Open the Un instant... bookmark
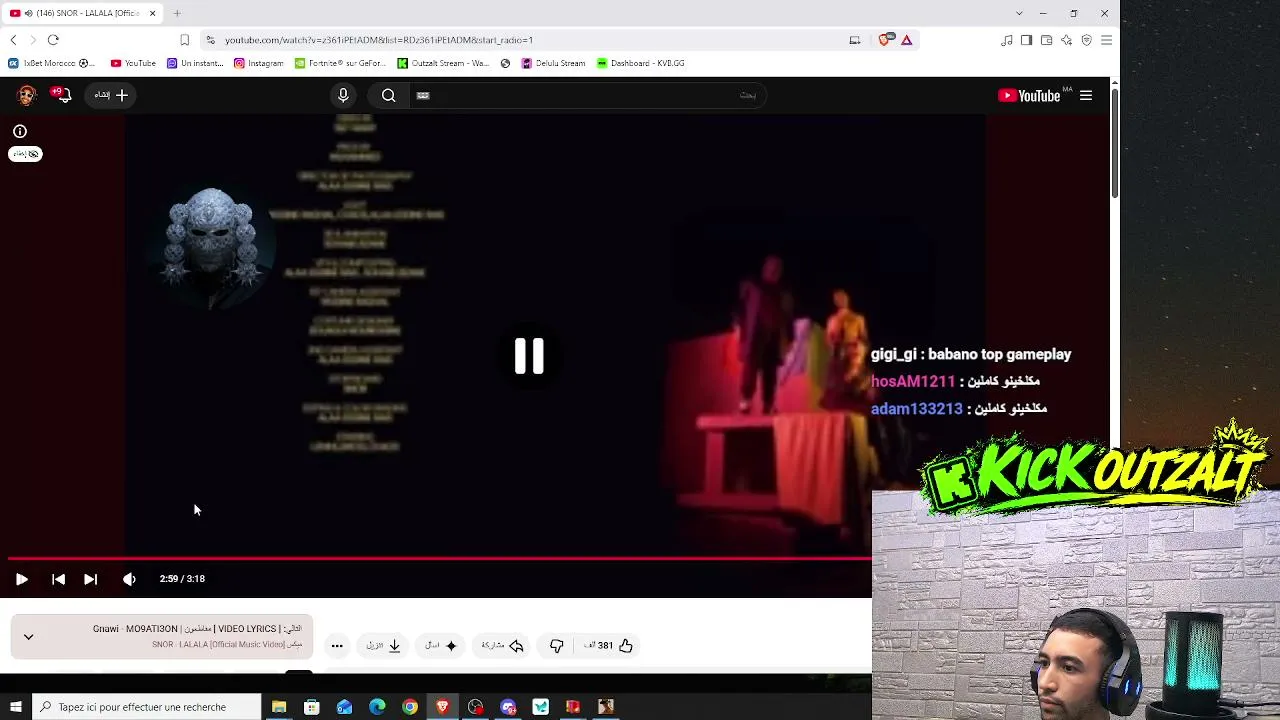The width and height of the screenshot is (1280, 720). click(x=196, y=63)
